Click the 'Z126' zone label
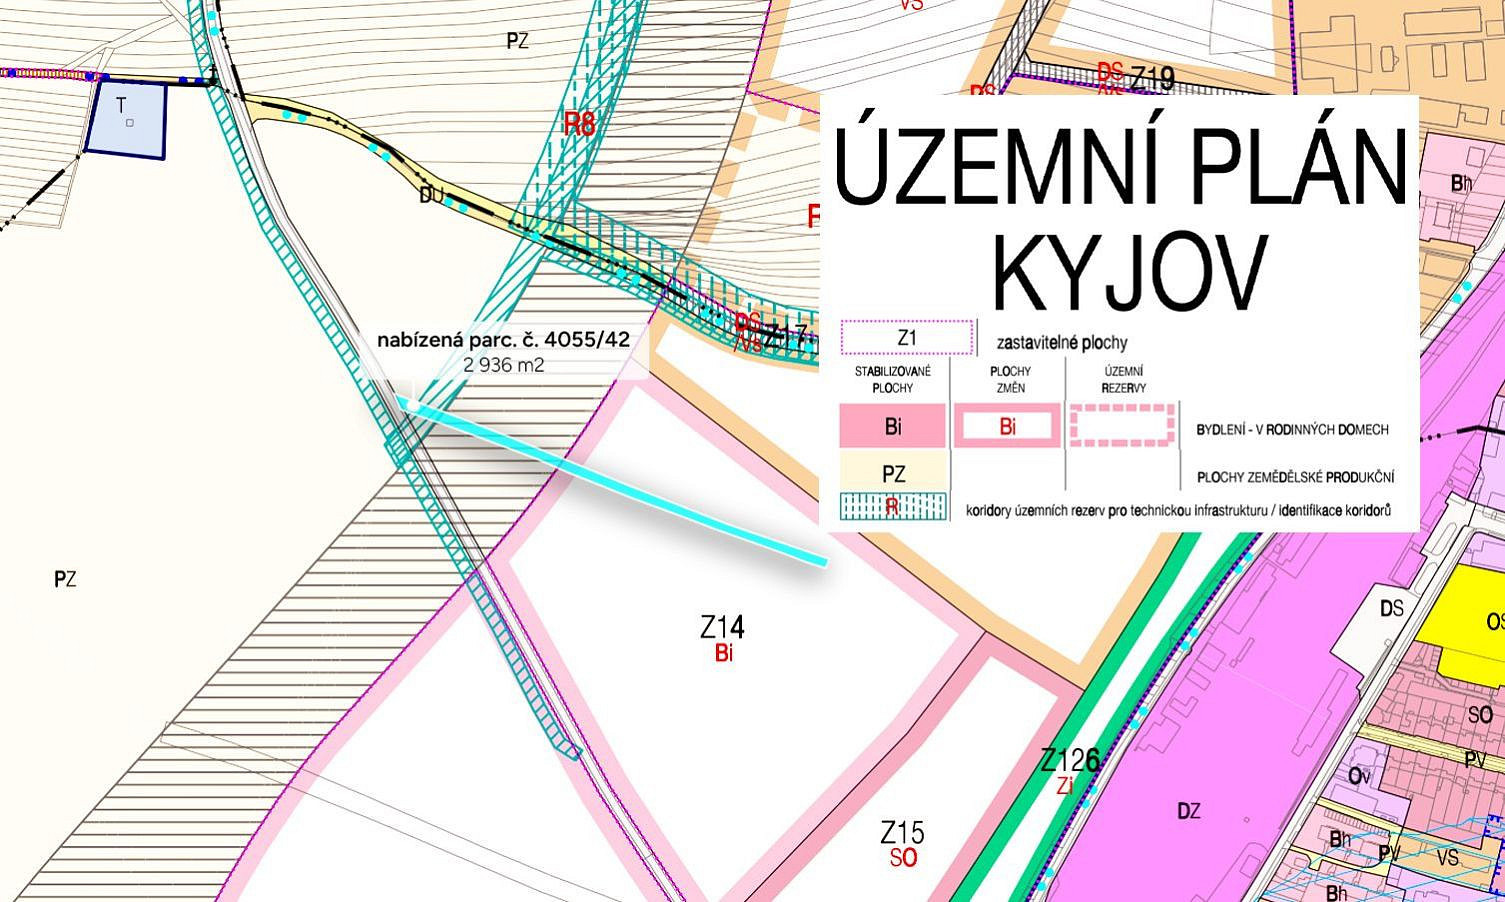The image size is (1505, 902). [x=1070, y=760]
